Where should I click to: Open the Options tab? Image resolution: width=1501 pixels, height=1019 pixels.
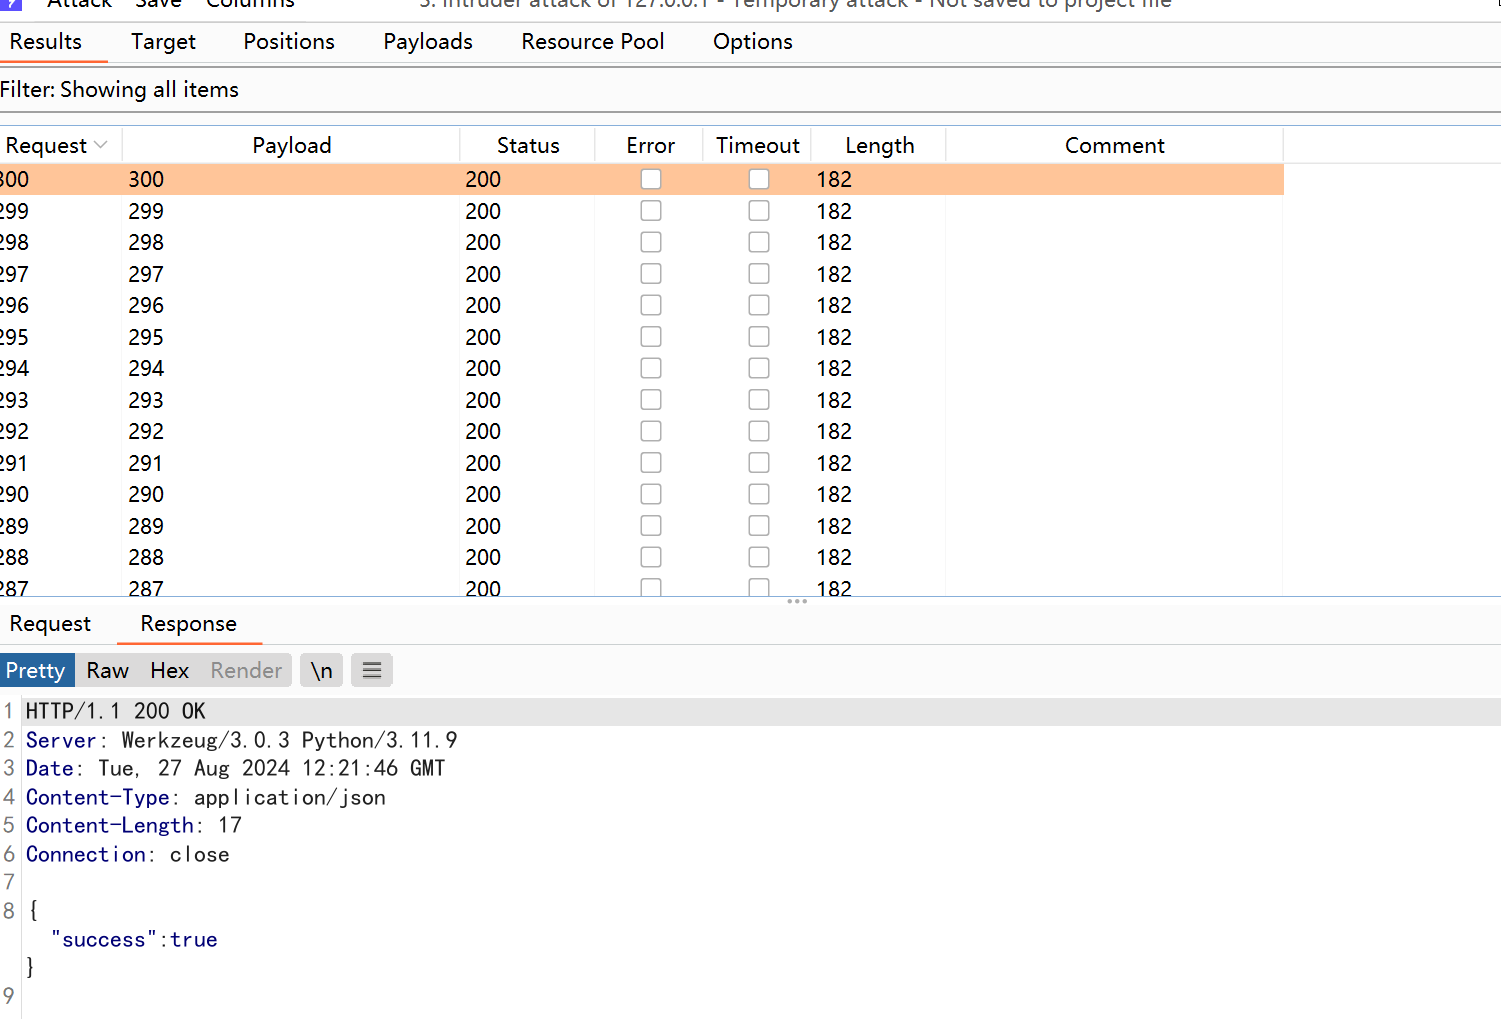click(x=752, y=41)
